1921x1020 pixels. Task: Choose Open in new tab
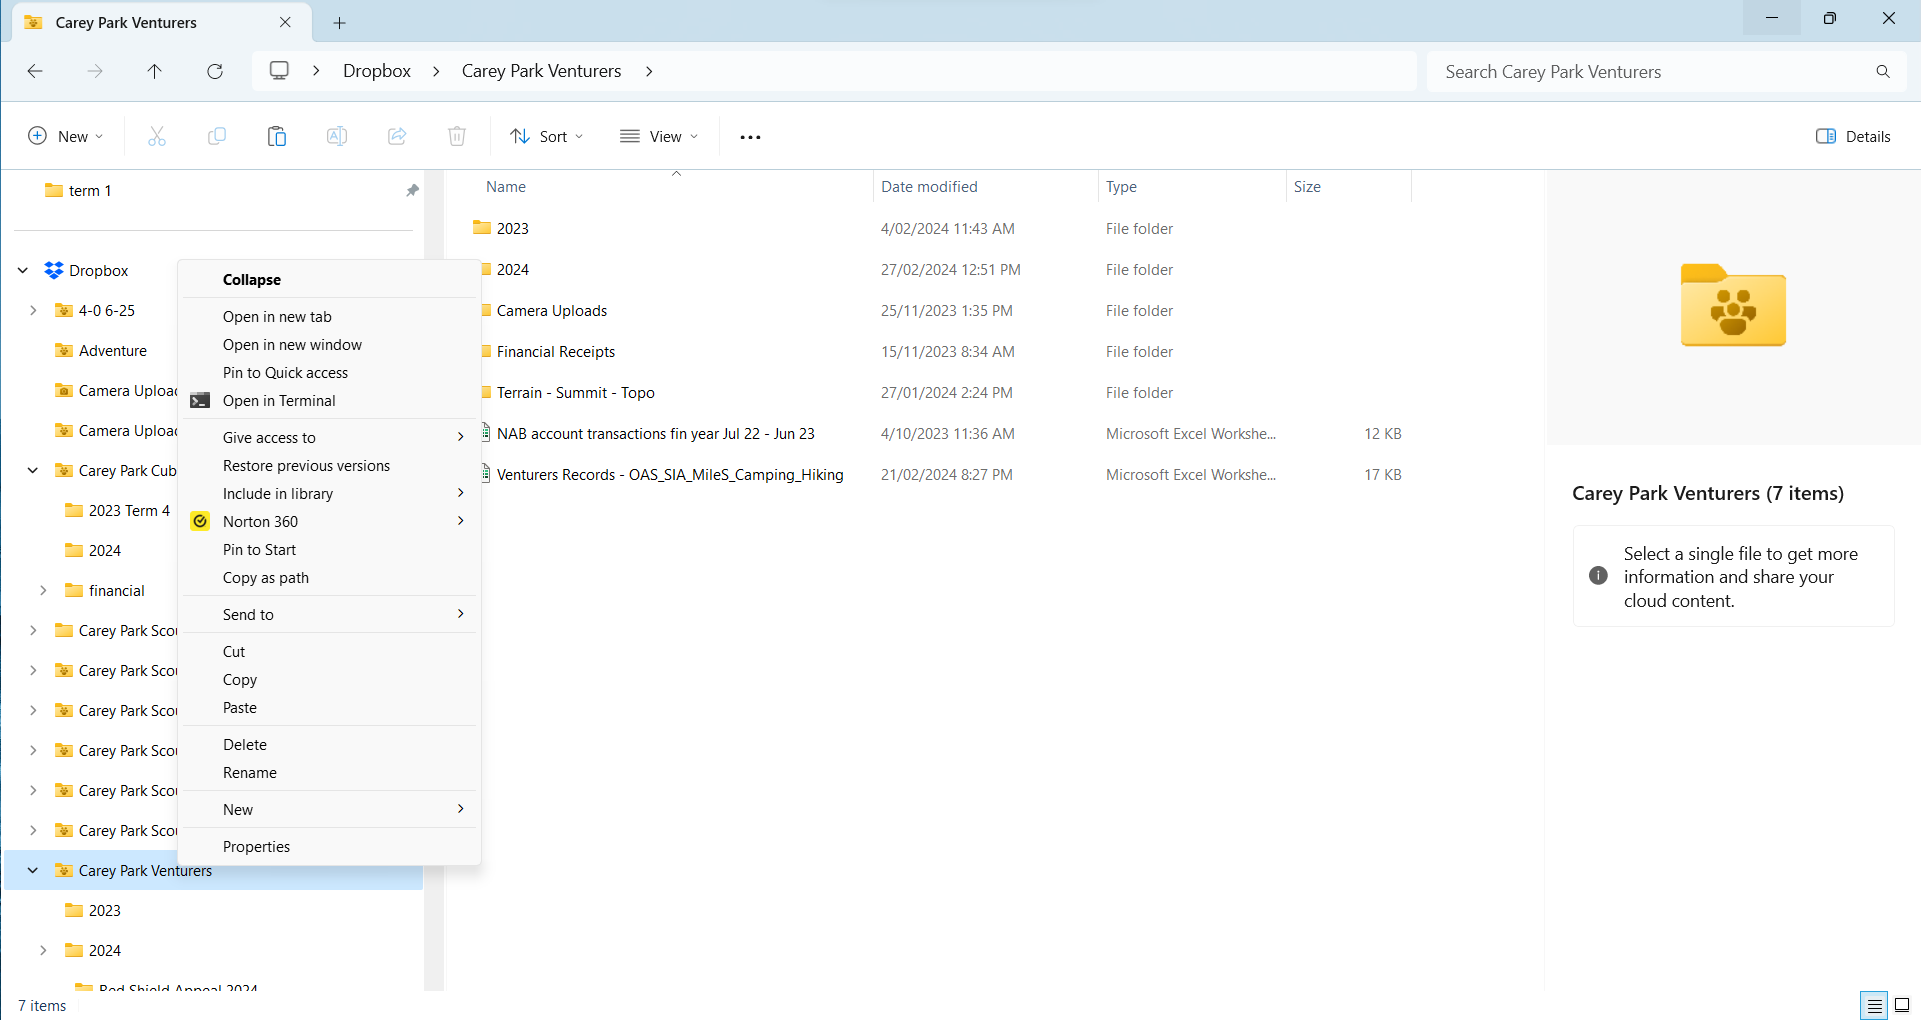pyautogui.click(x=330, y=317)
